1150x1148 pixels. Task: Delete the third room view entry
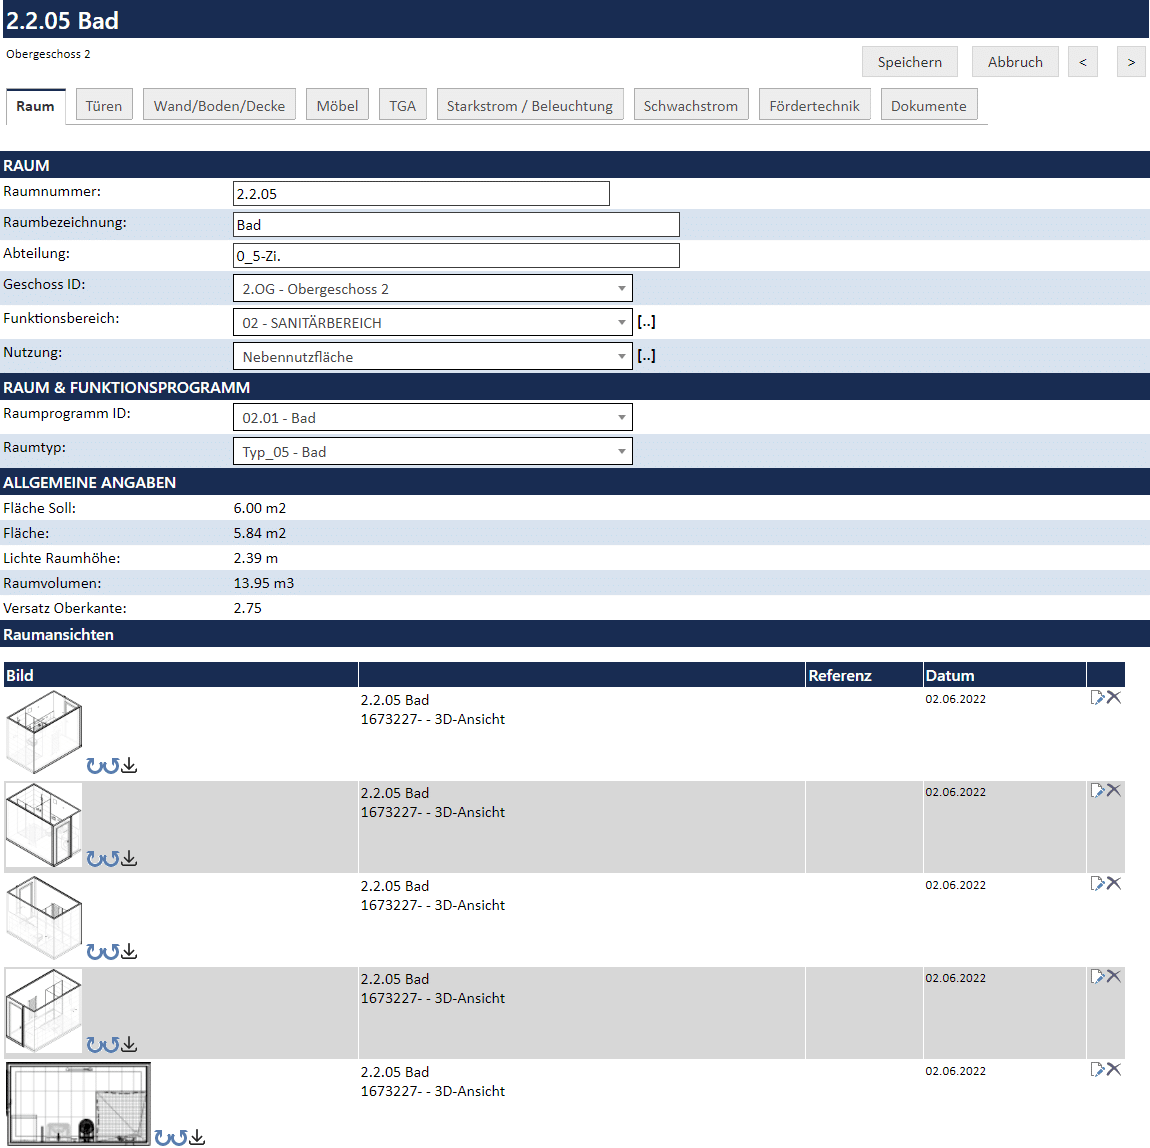point(1114,884)
